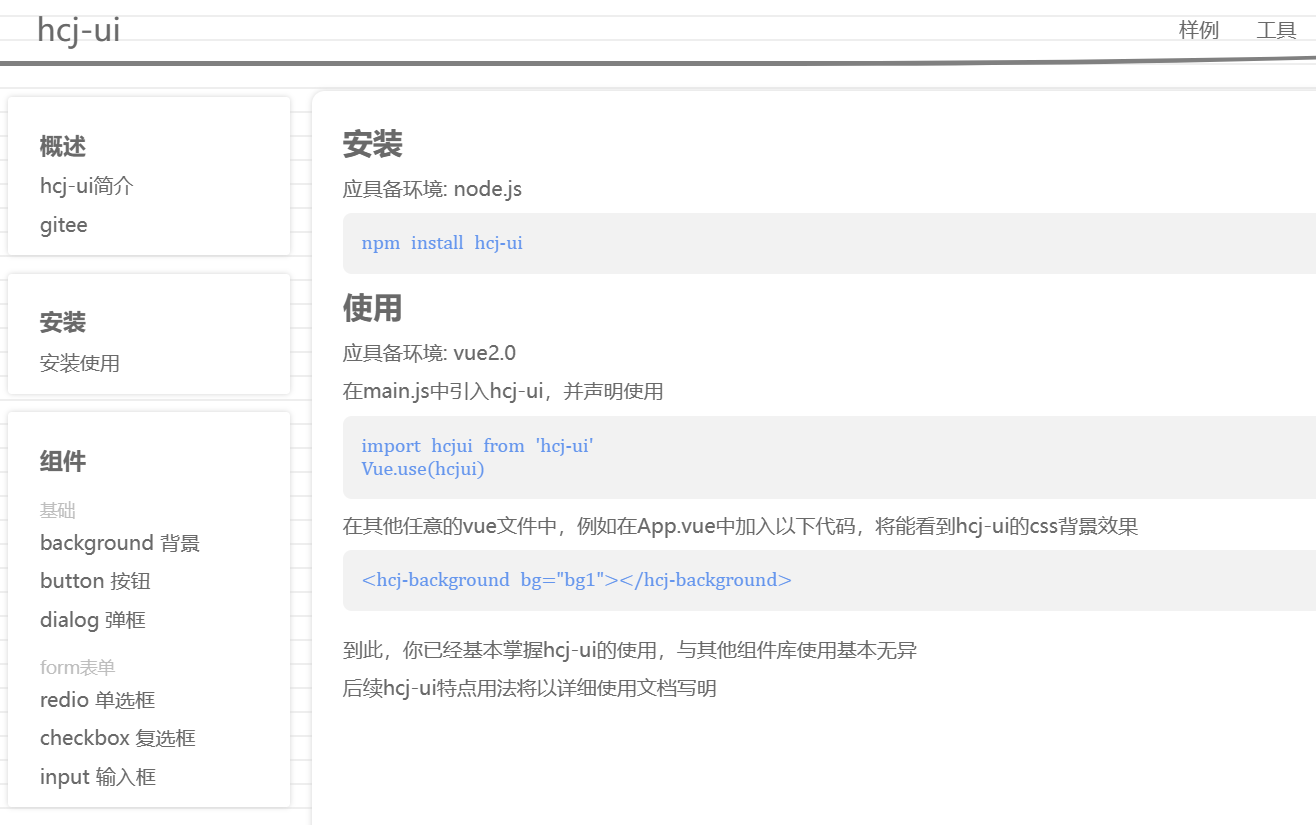This screenshot has height=825, width=1316.
Task: Click the 基础 group label
Action: [x=58, y=510]
